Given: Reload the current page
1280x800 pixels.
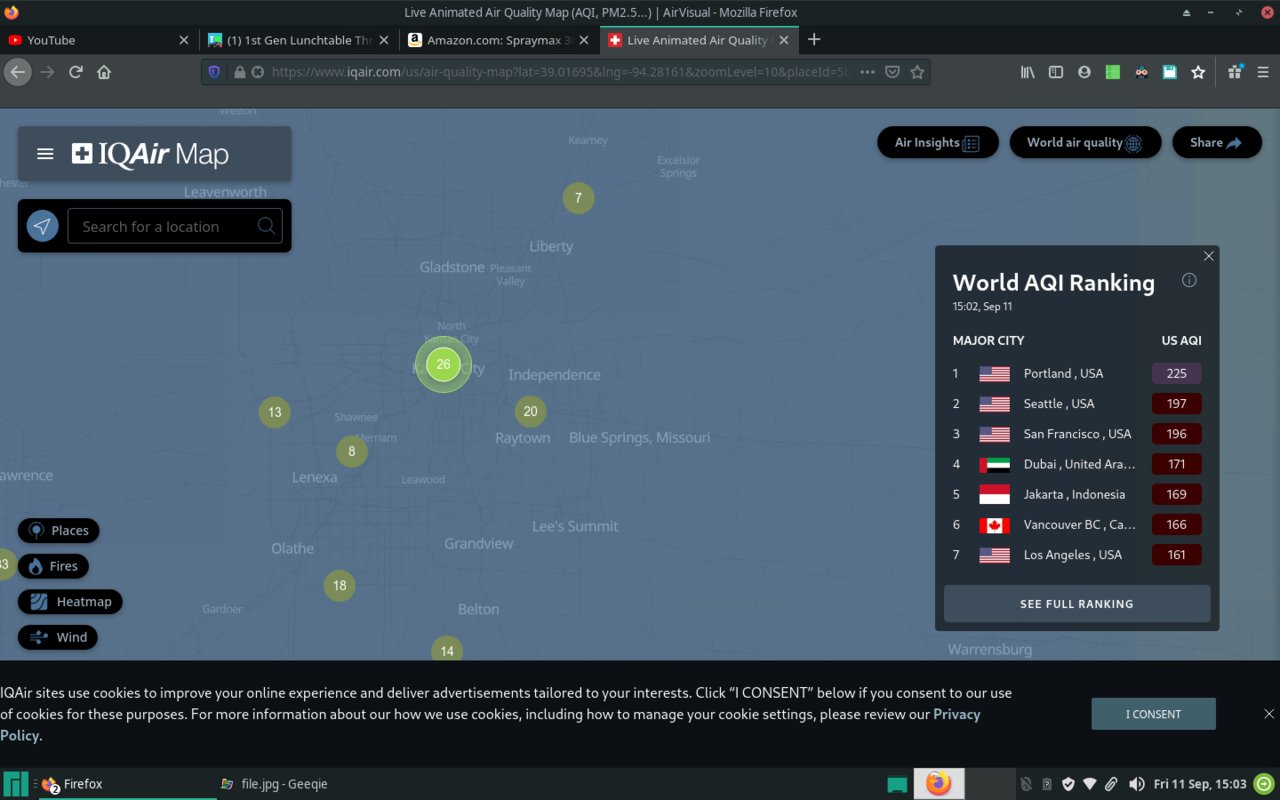Looking at the screenshot, I should tap(75, 72).
